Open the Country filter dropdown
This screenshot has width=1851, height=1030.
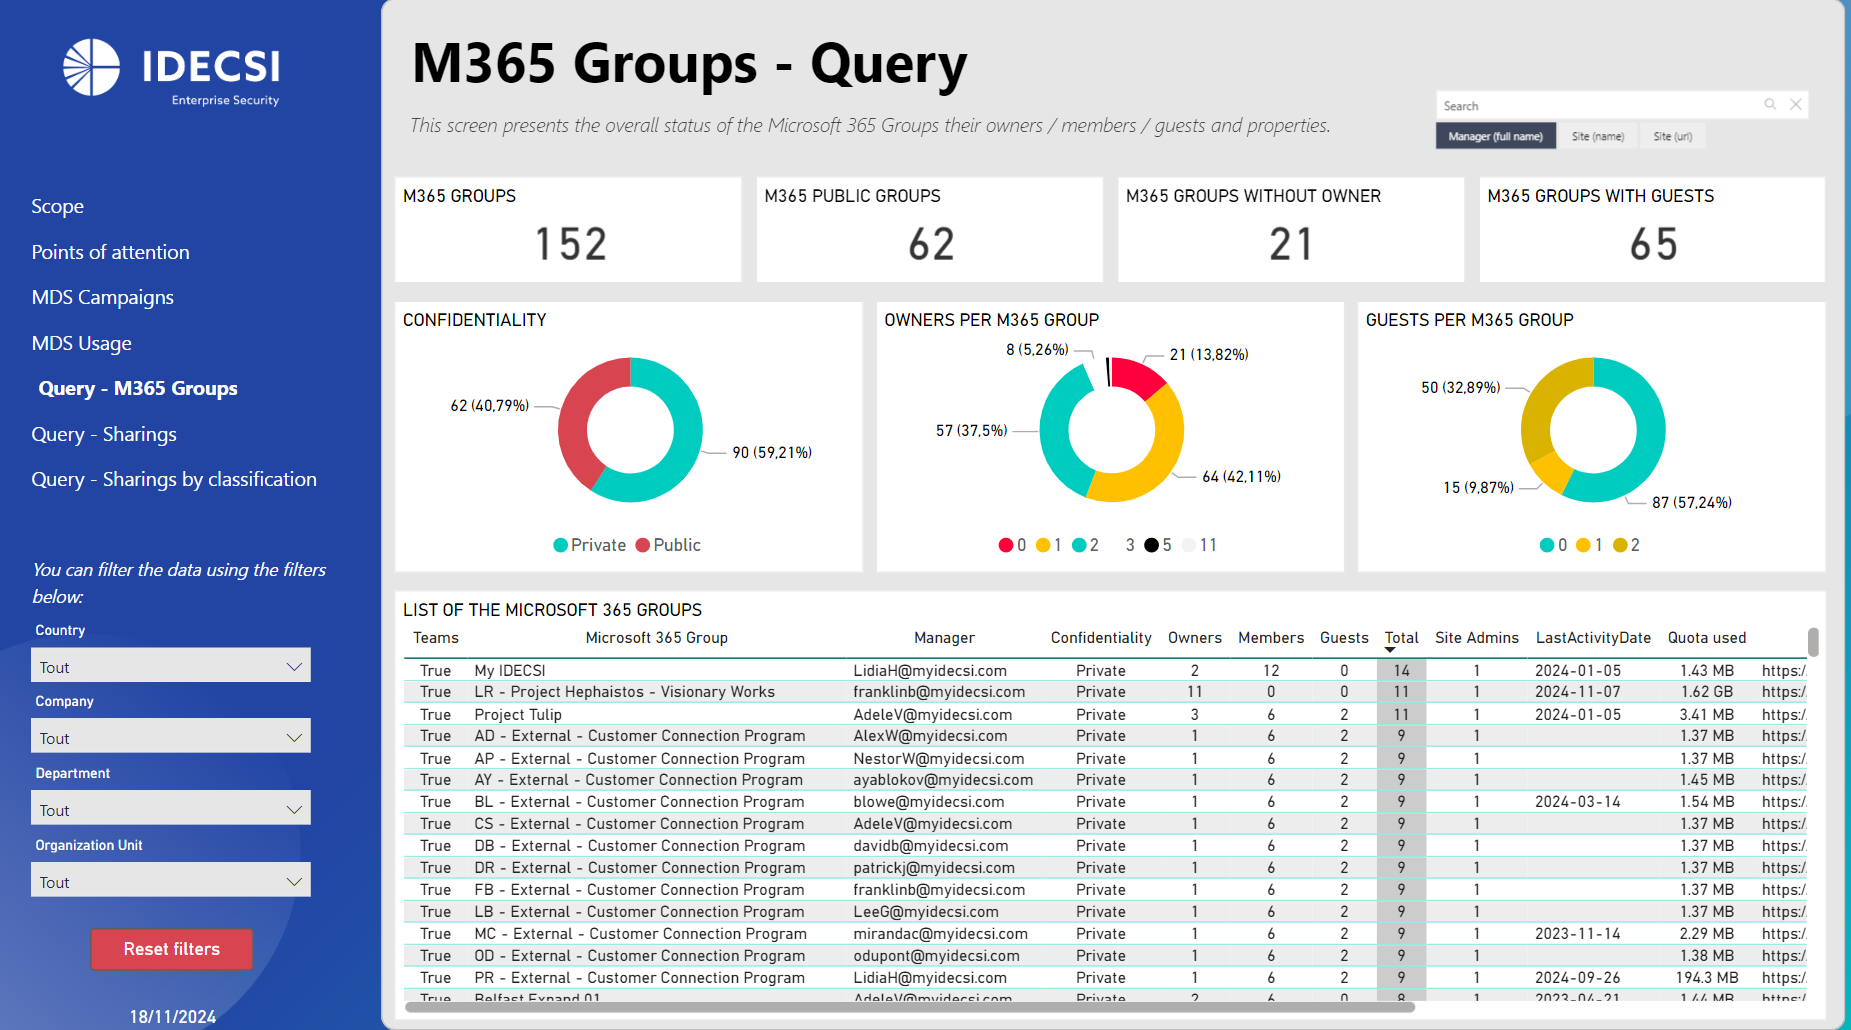[171, 666]
